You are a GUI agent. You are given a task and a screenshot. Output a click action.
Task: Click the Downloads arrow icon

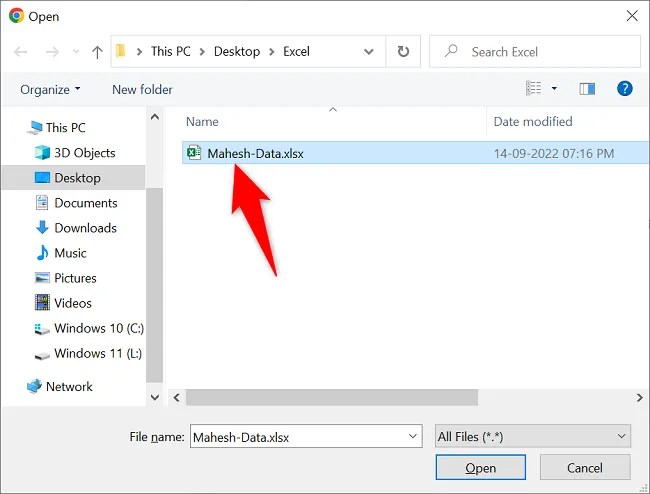tap(42, 228)
